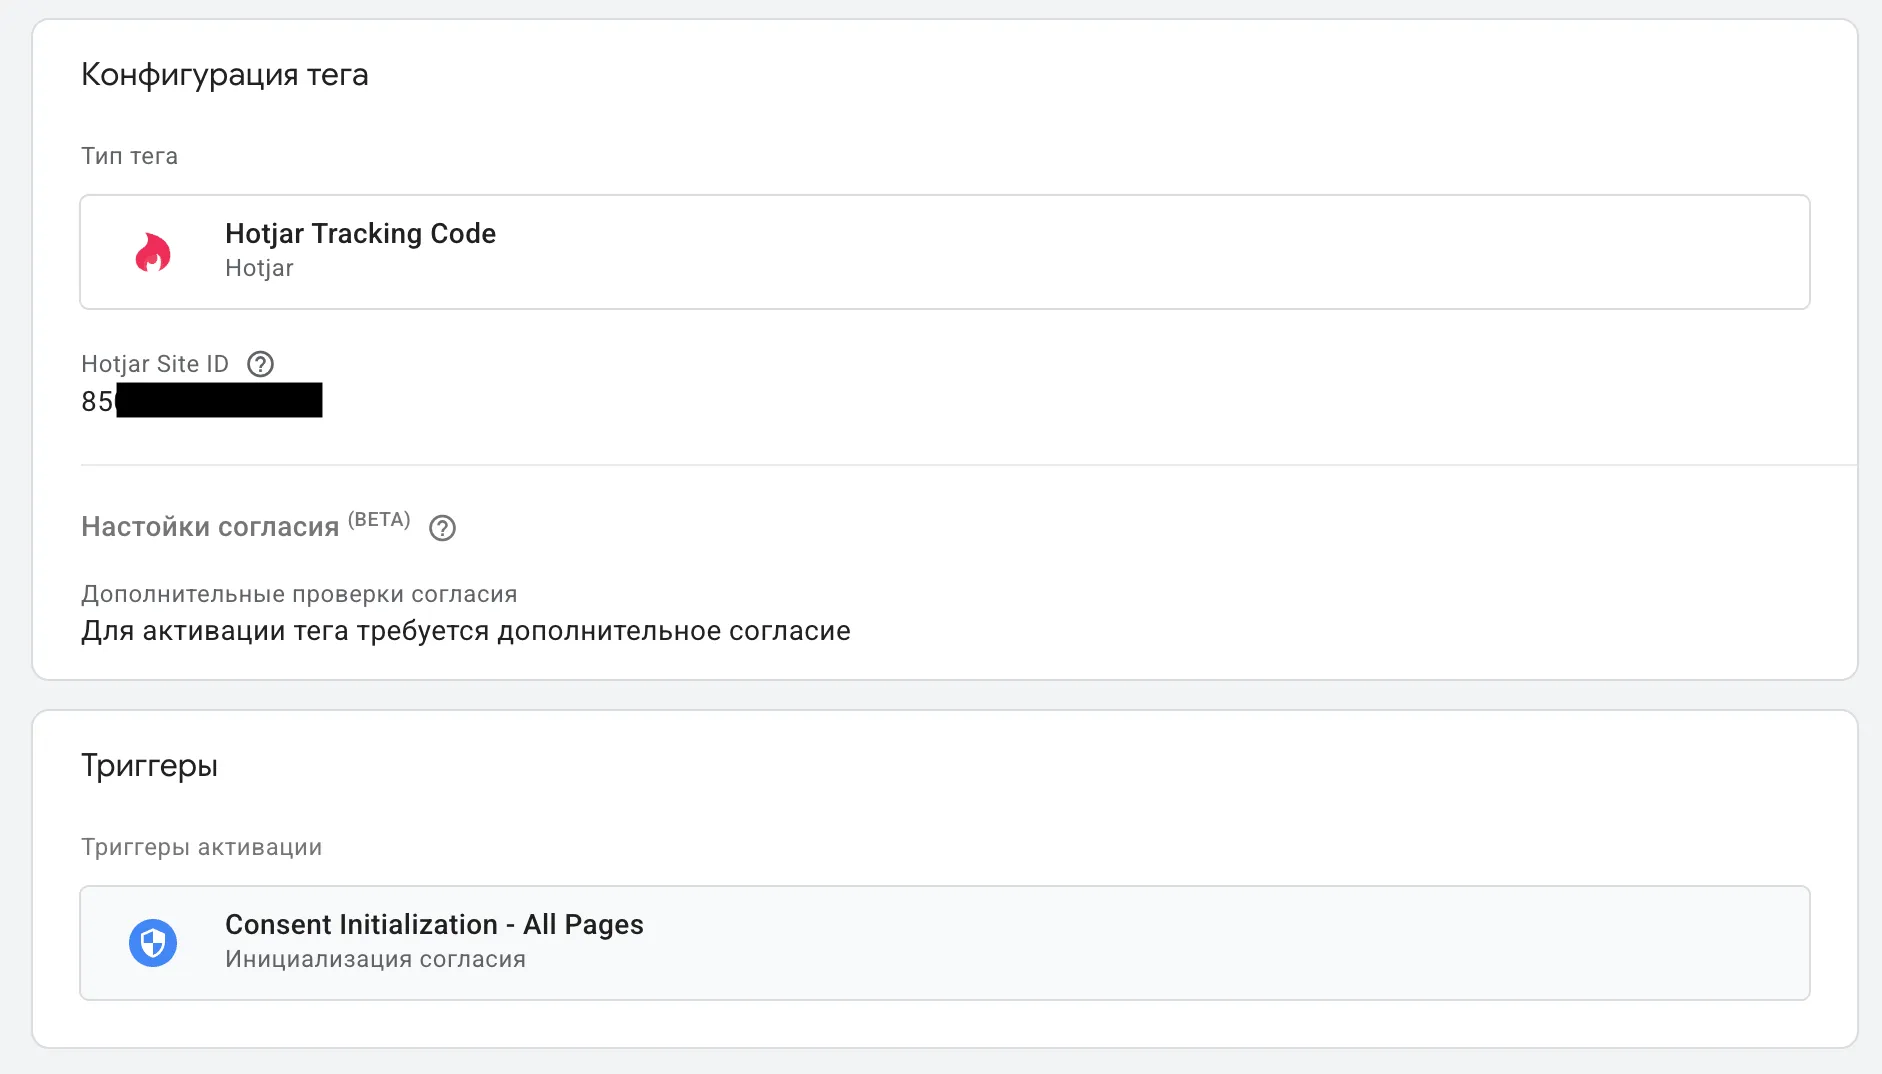Click the Hotjar Site ID label
The width and height of the screenshot is (1882, 1074).
pyautogui.click(x=155, y=364)
